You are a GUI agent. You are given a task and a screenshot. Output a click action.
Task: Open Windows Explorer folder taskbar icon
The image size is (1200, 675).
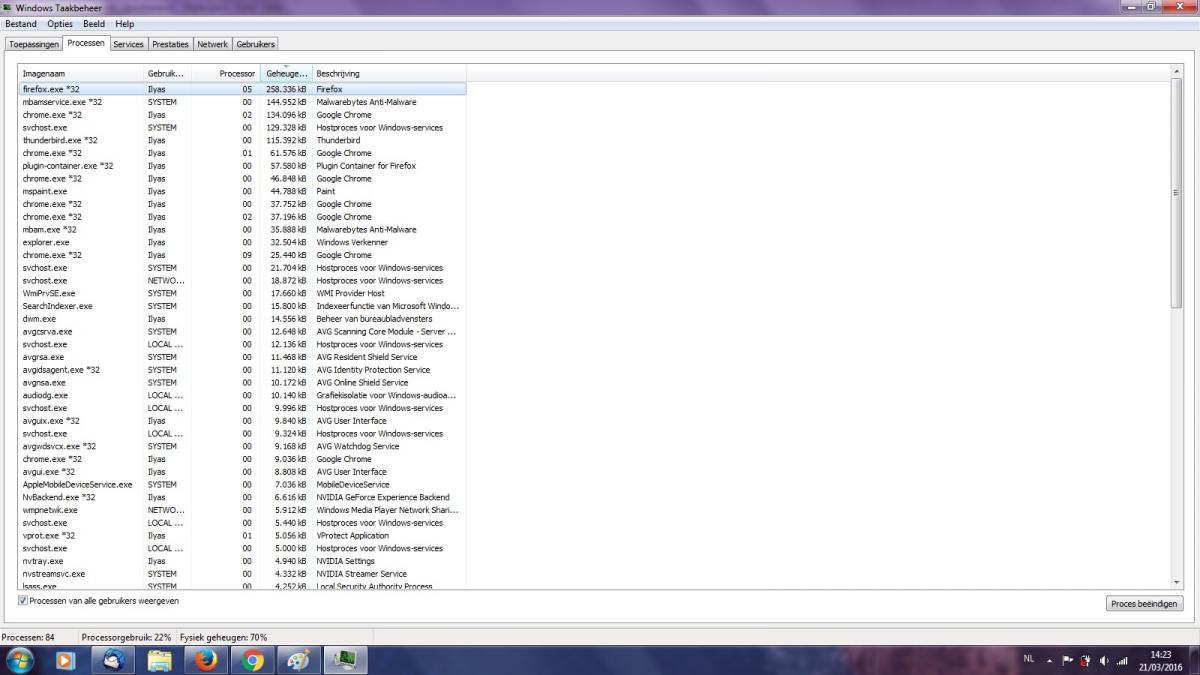coord(160,660)
